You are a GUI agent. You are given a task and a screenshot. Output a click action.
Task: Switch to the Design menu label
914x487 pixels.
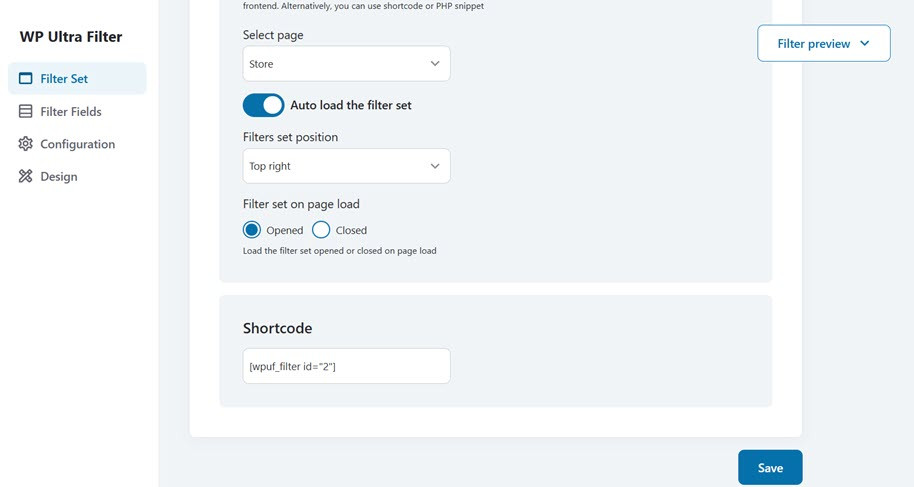tap(59, 176)
